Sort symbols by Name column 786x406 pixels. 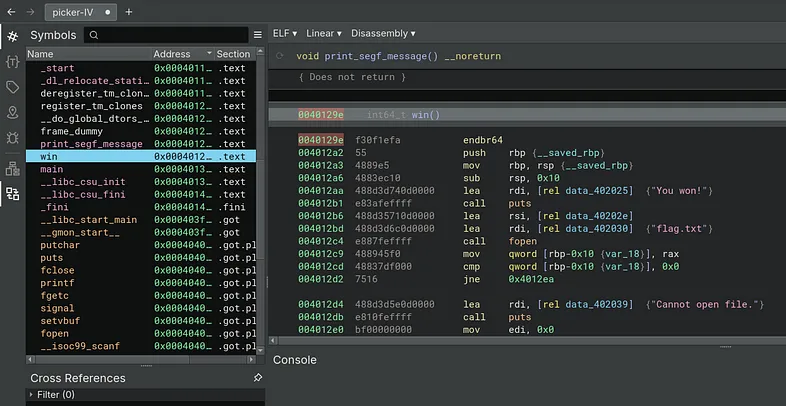pyautogui.click(x=89, y=54)
